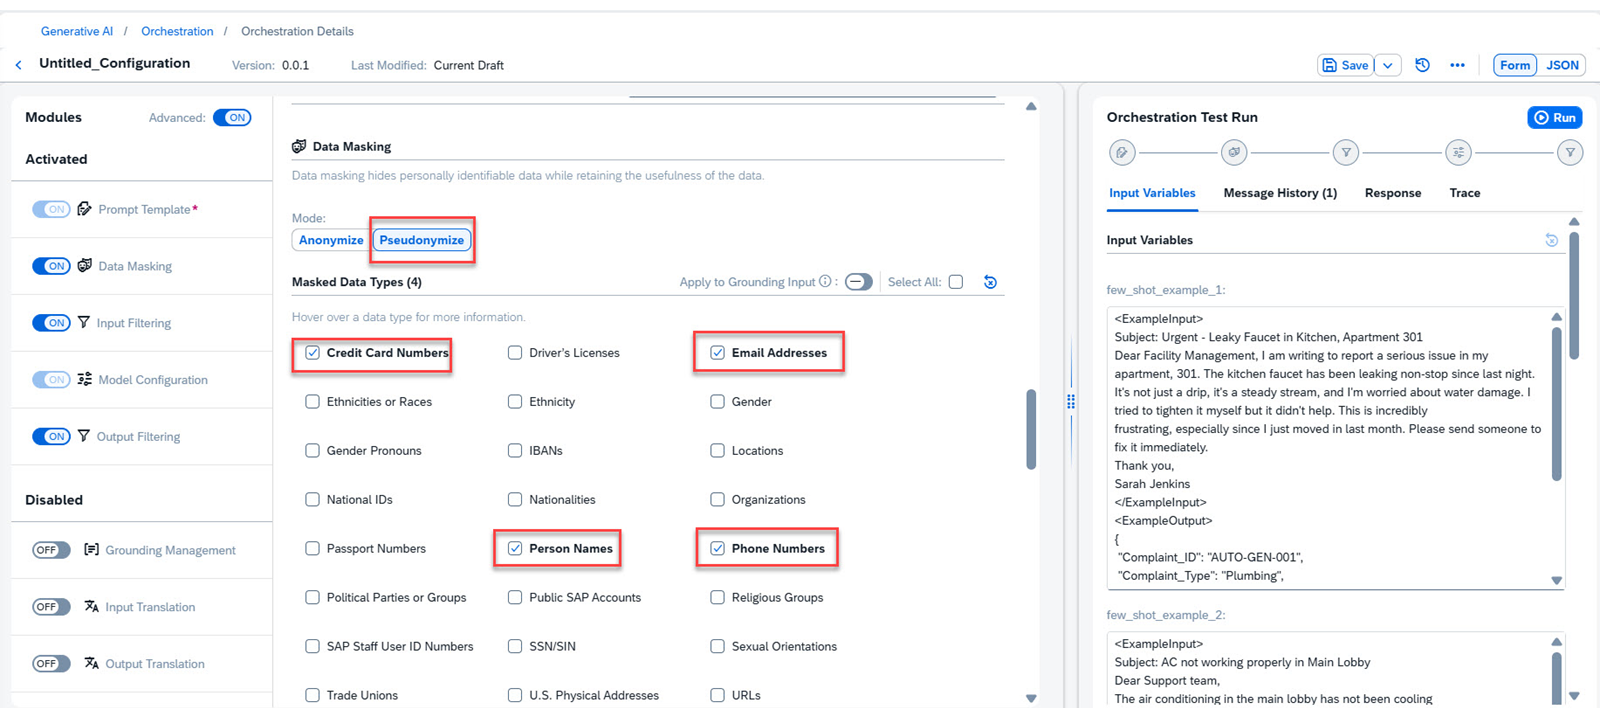Check the URLs checkbox
This screenshot has width=1600, height=718.
[717, 696]
